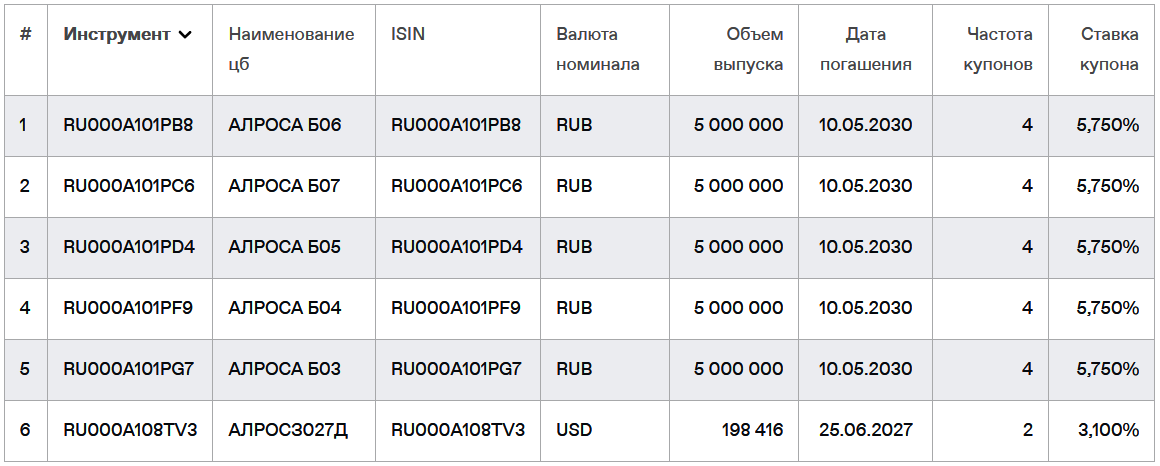The height and width of the screenshot is (466, 1160).
Task: Open instrument RU000A101PF9 in row 4
Action: (x=128, y=307)
